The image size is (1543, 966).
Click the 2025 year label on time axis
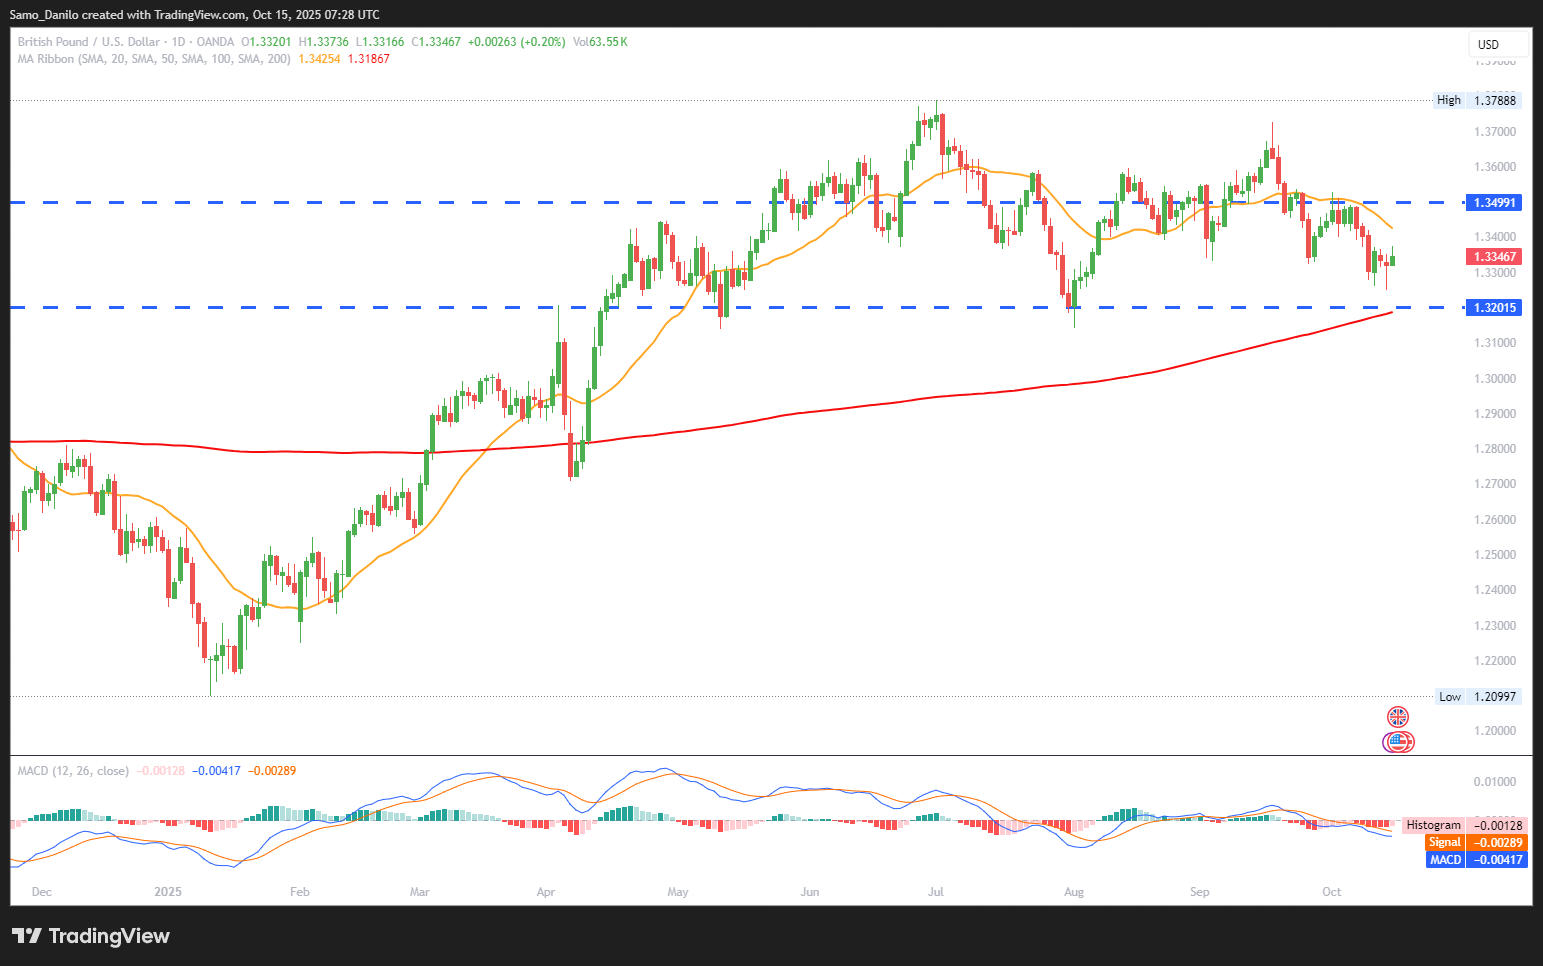pos(168,892)
